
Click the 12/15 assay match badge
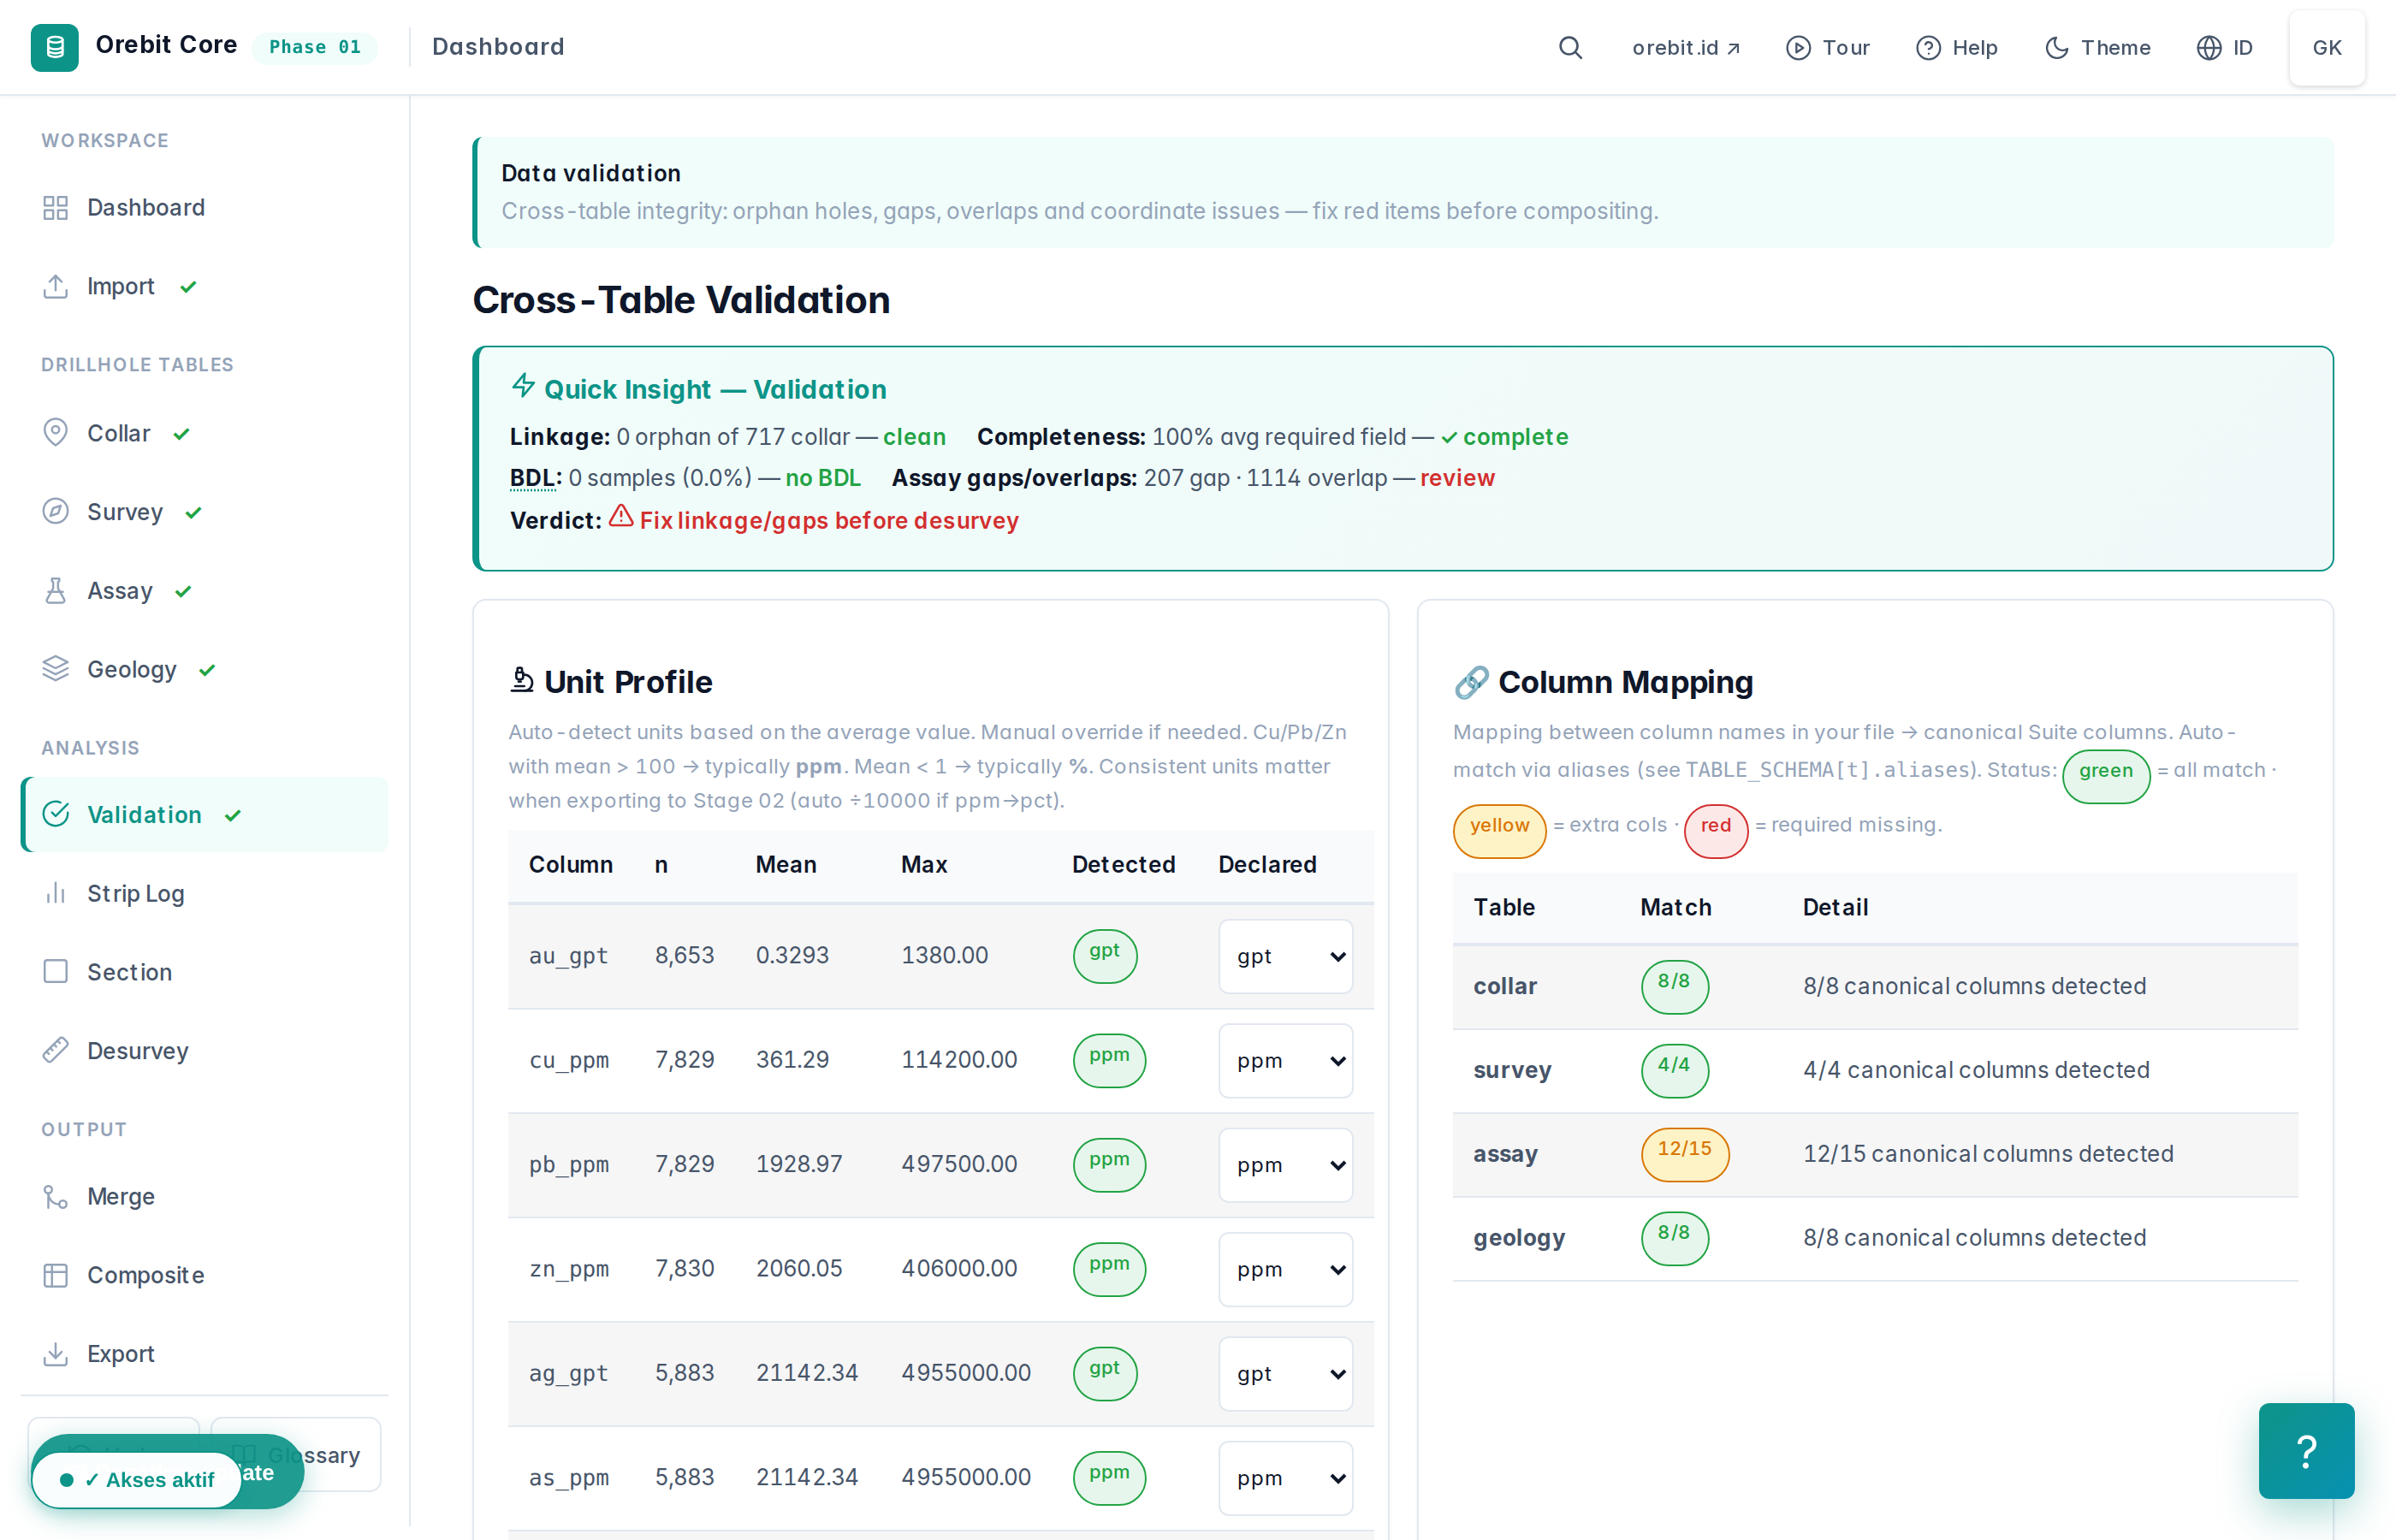(x=1685, y=1153)
